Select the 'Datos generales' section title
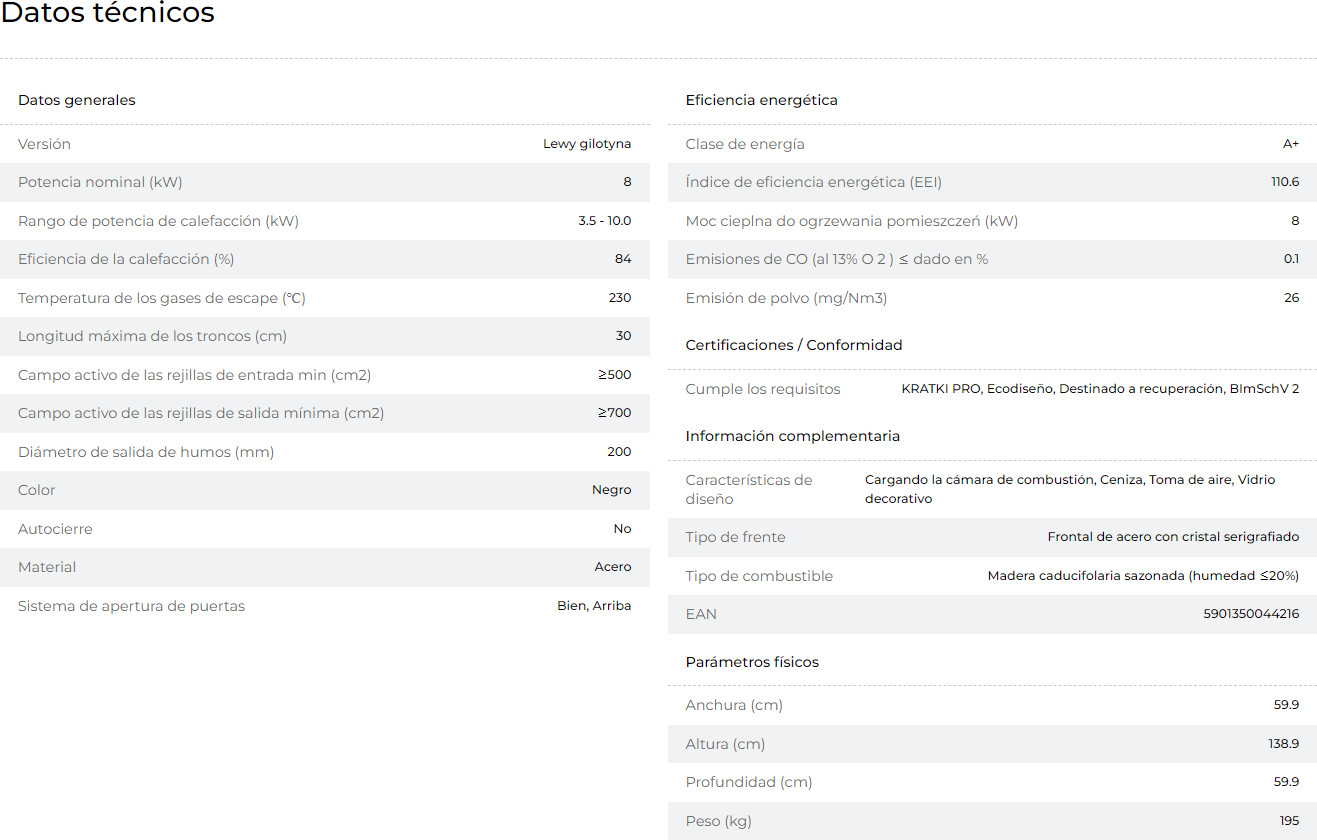This screenshot has width=1317, height=840. tap(77, 100)
